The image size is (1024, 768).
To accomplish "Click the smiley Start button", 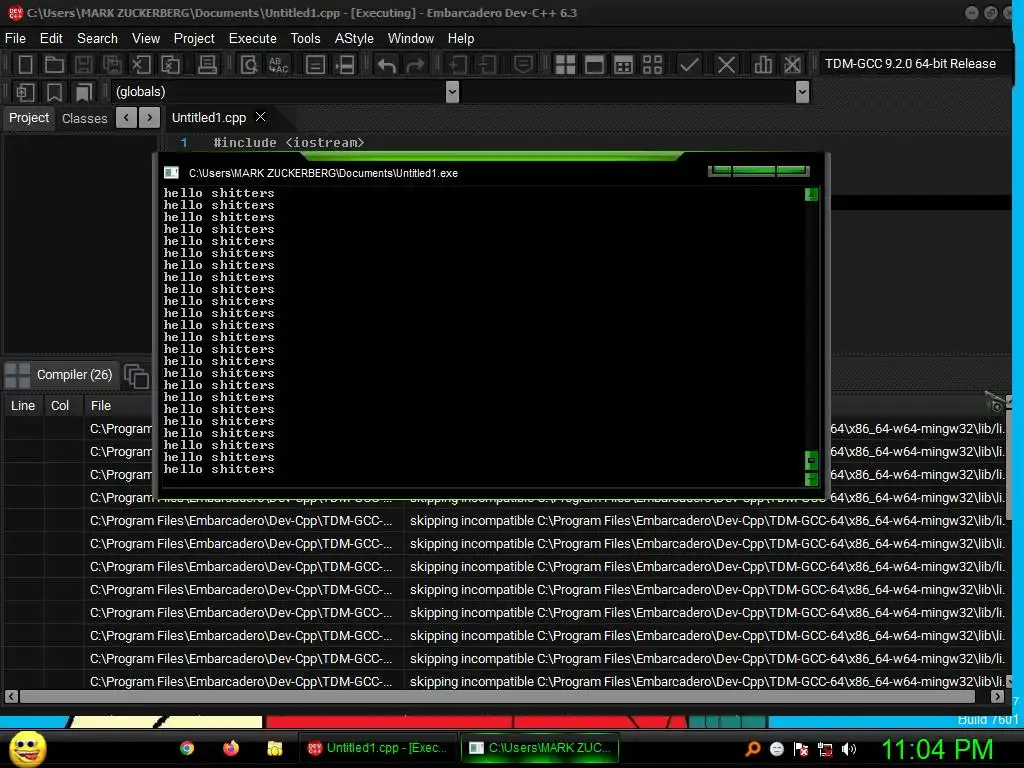I will (x=27, y=748).
